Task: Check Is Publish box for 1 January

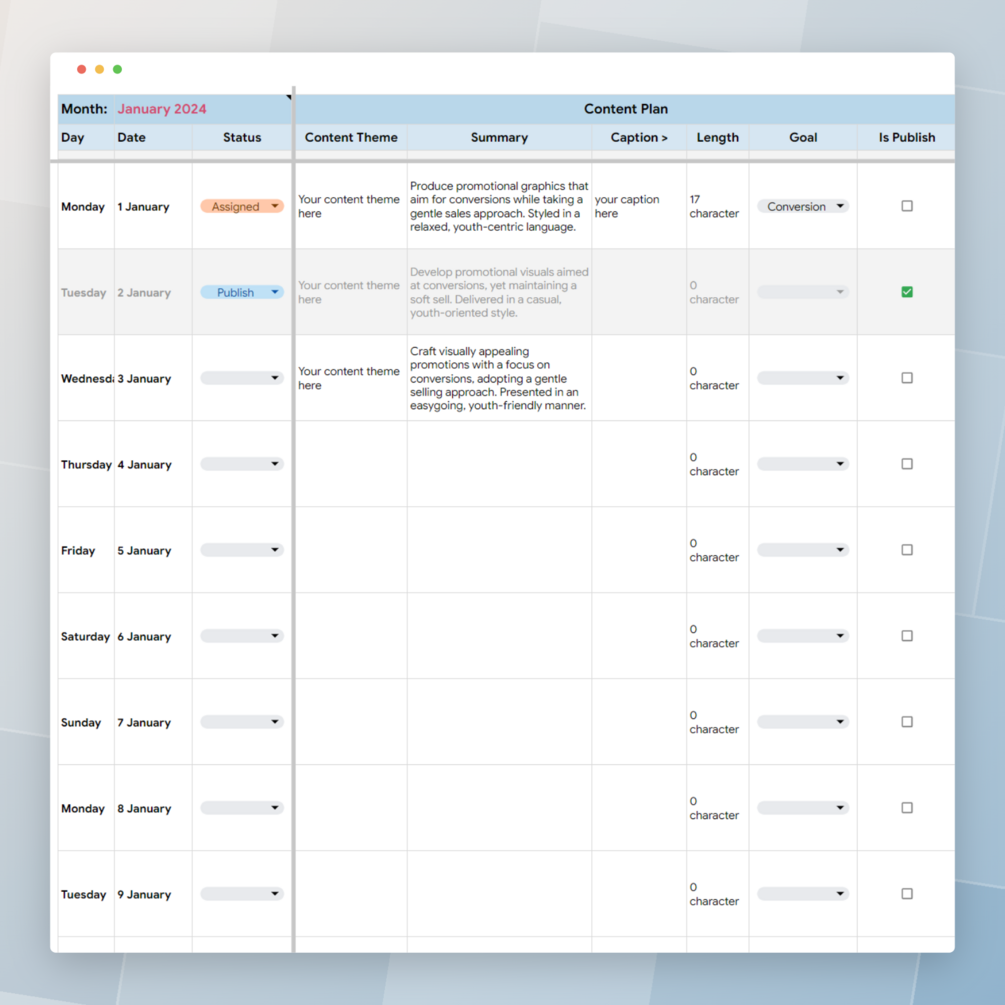Action: click(907, 206)
